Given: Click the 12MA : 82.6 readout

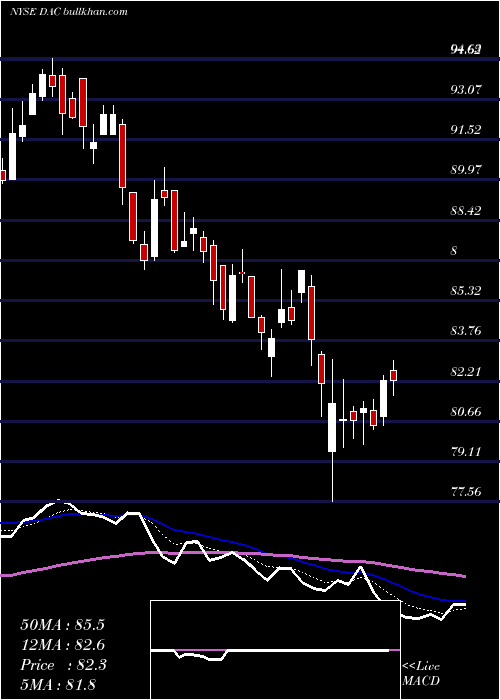Looking at the screenshot, I should pos(62,645).
